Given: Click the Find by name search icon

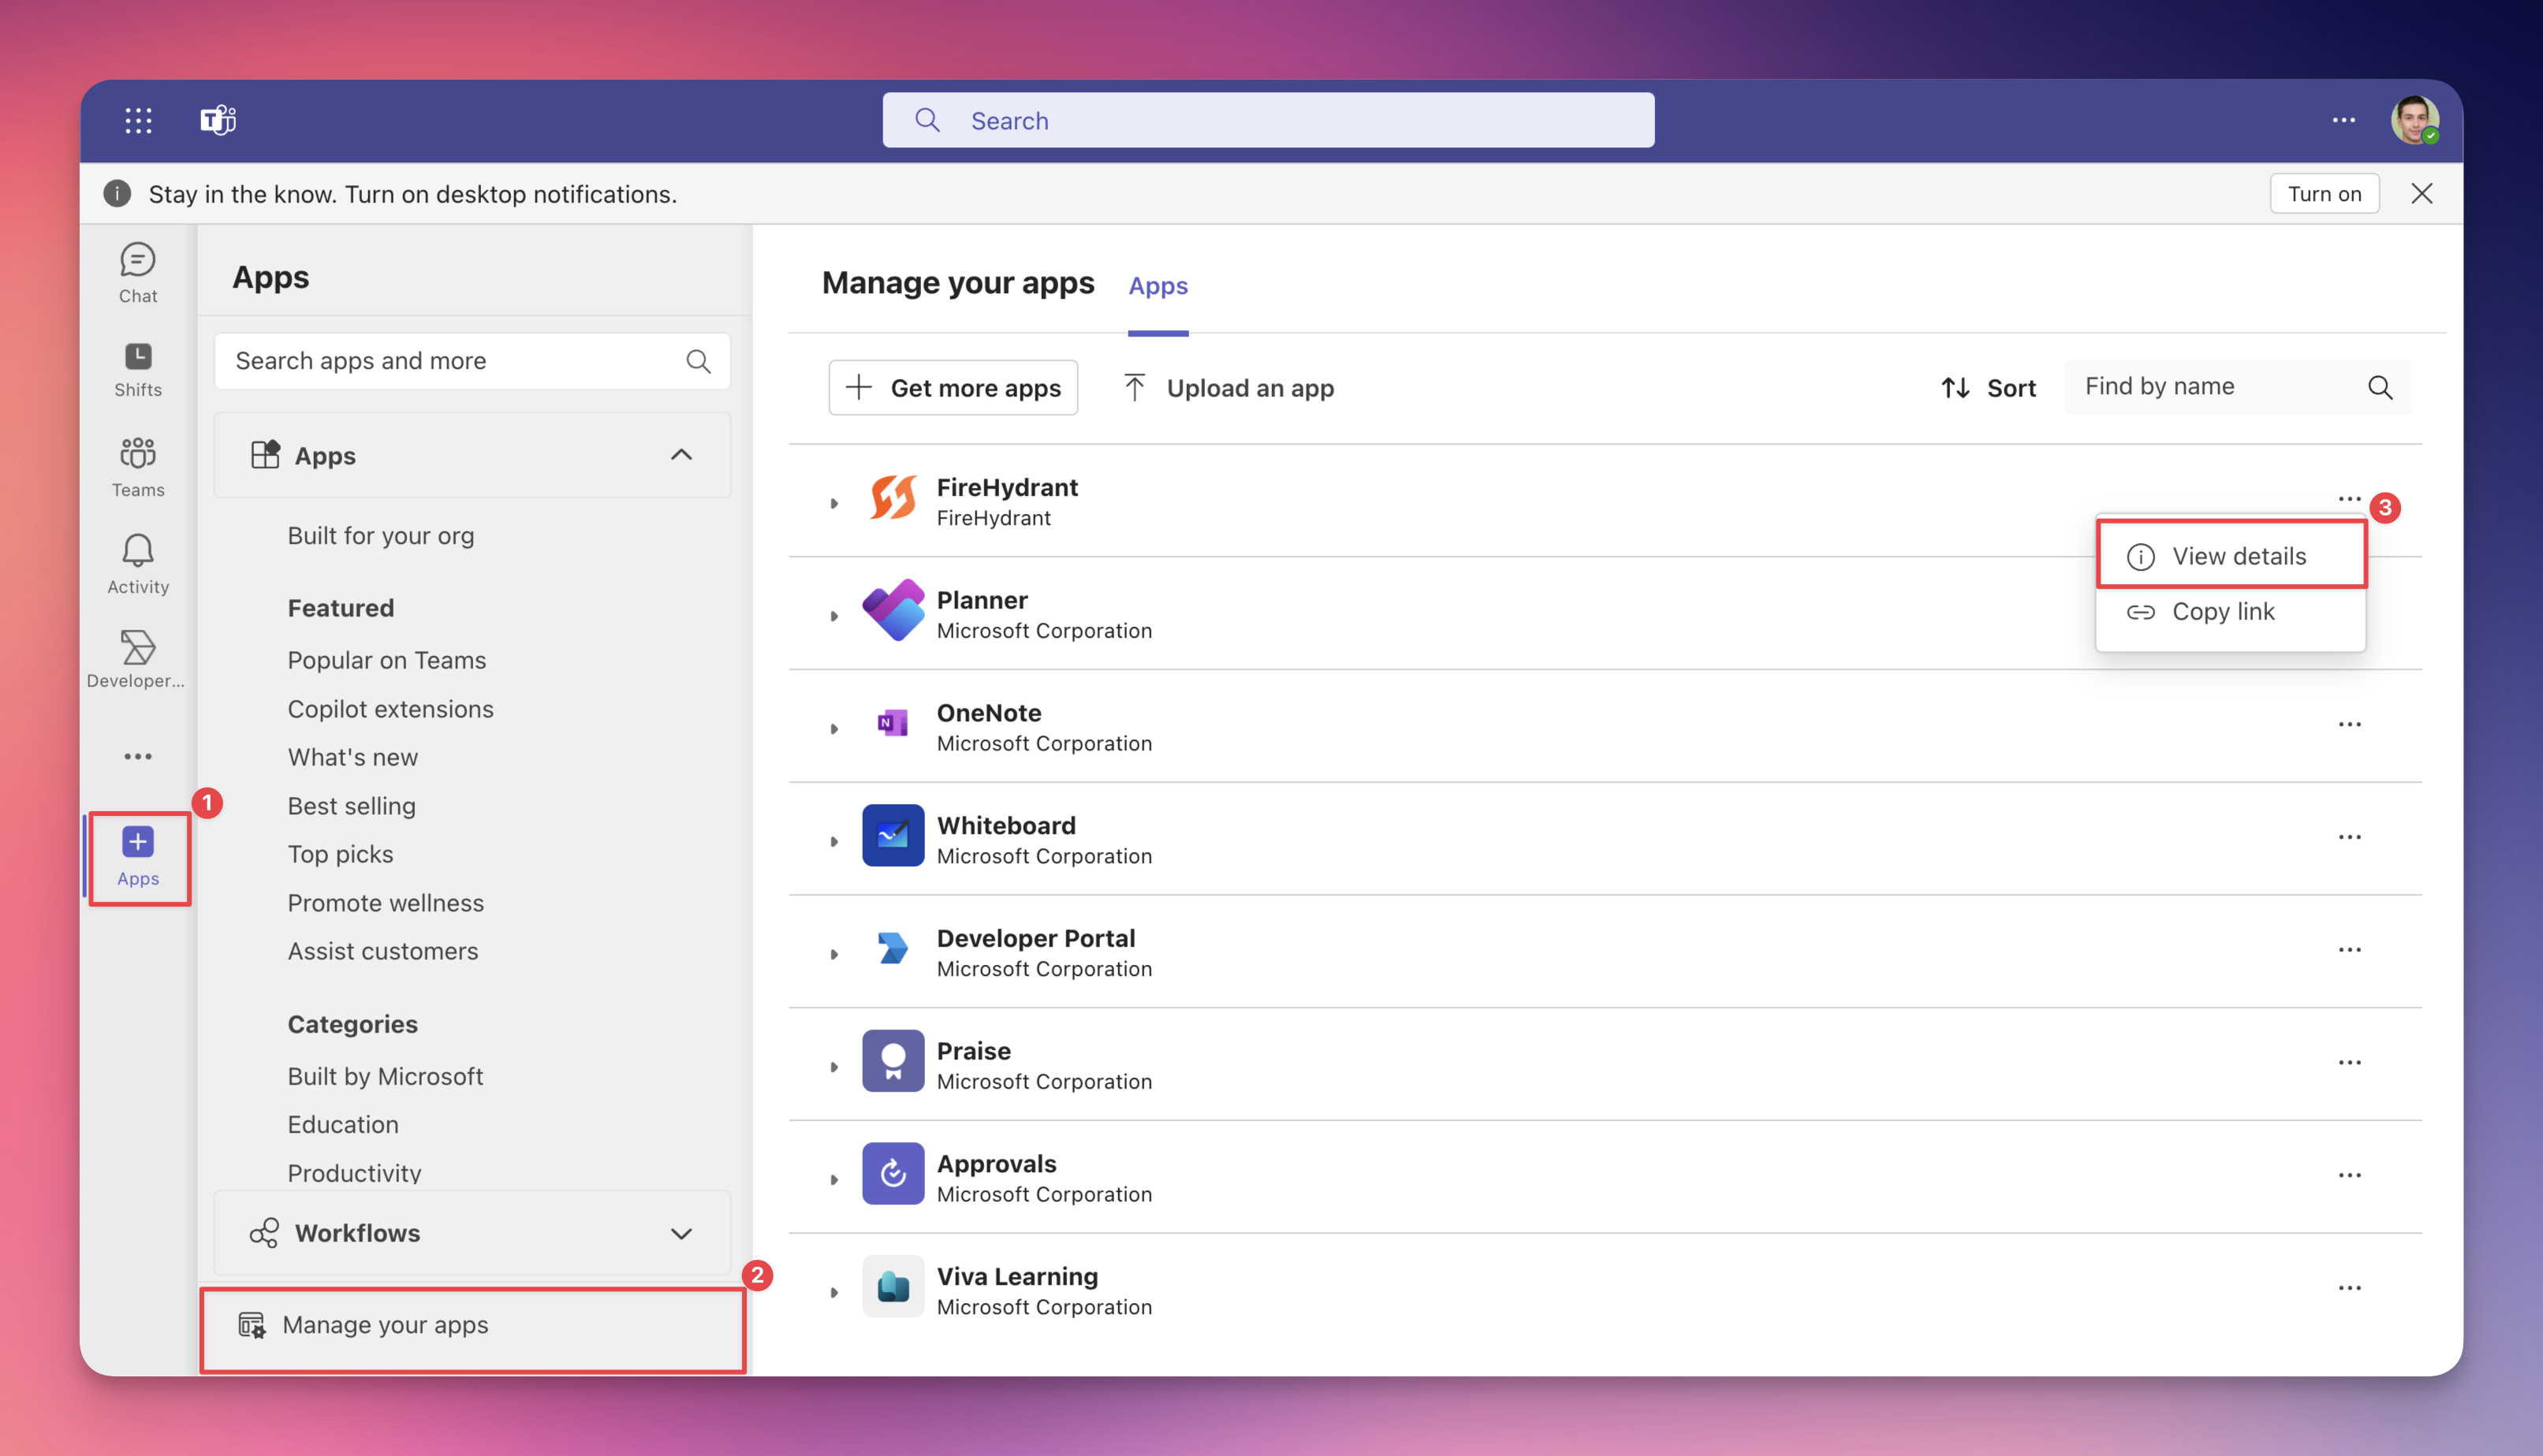Looking at the screenshot, I should point(2380,387).
